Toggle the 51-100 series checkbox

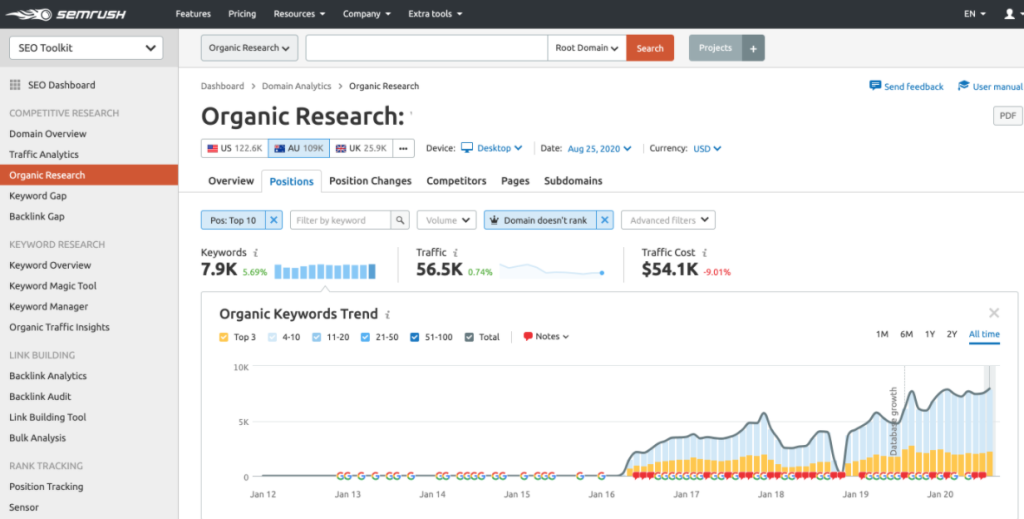pos(415,338)
